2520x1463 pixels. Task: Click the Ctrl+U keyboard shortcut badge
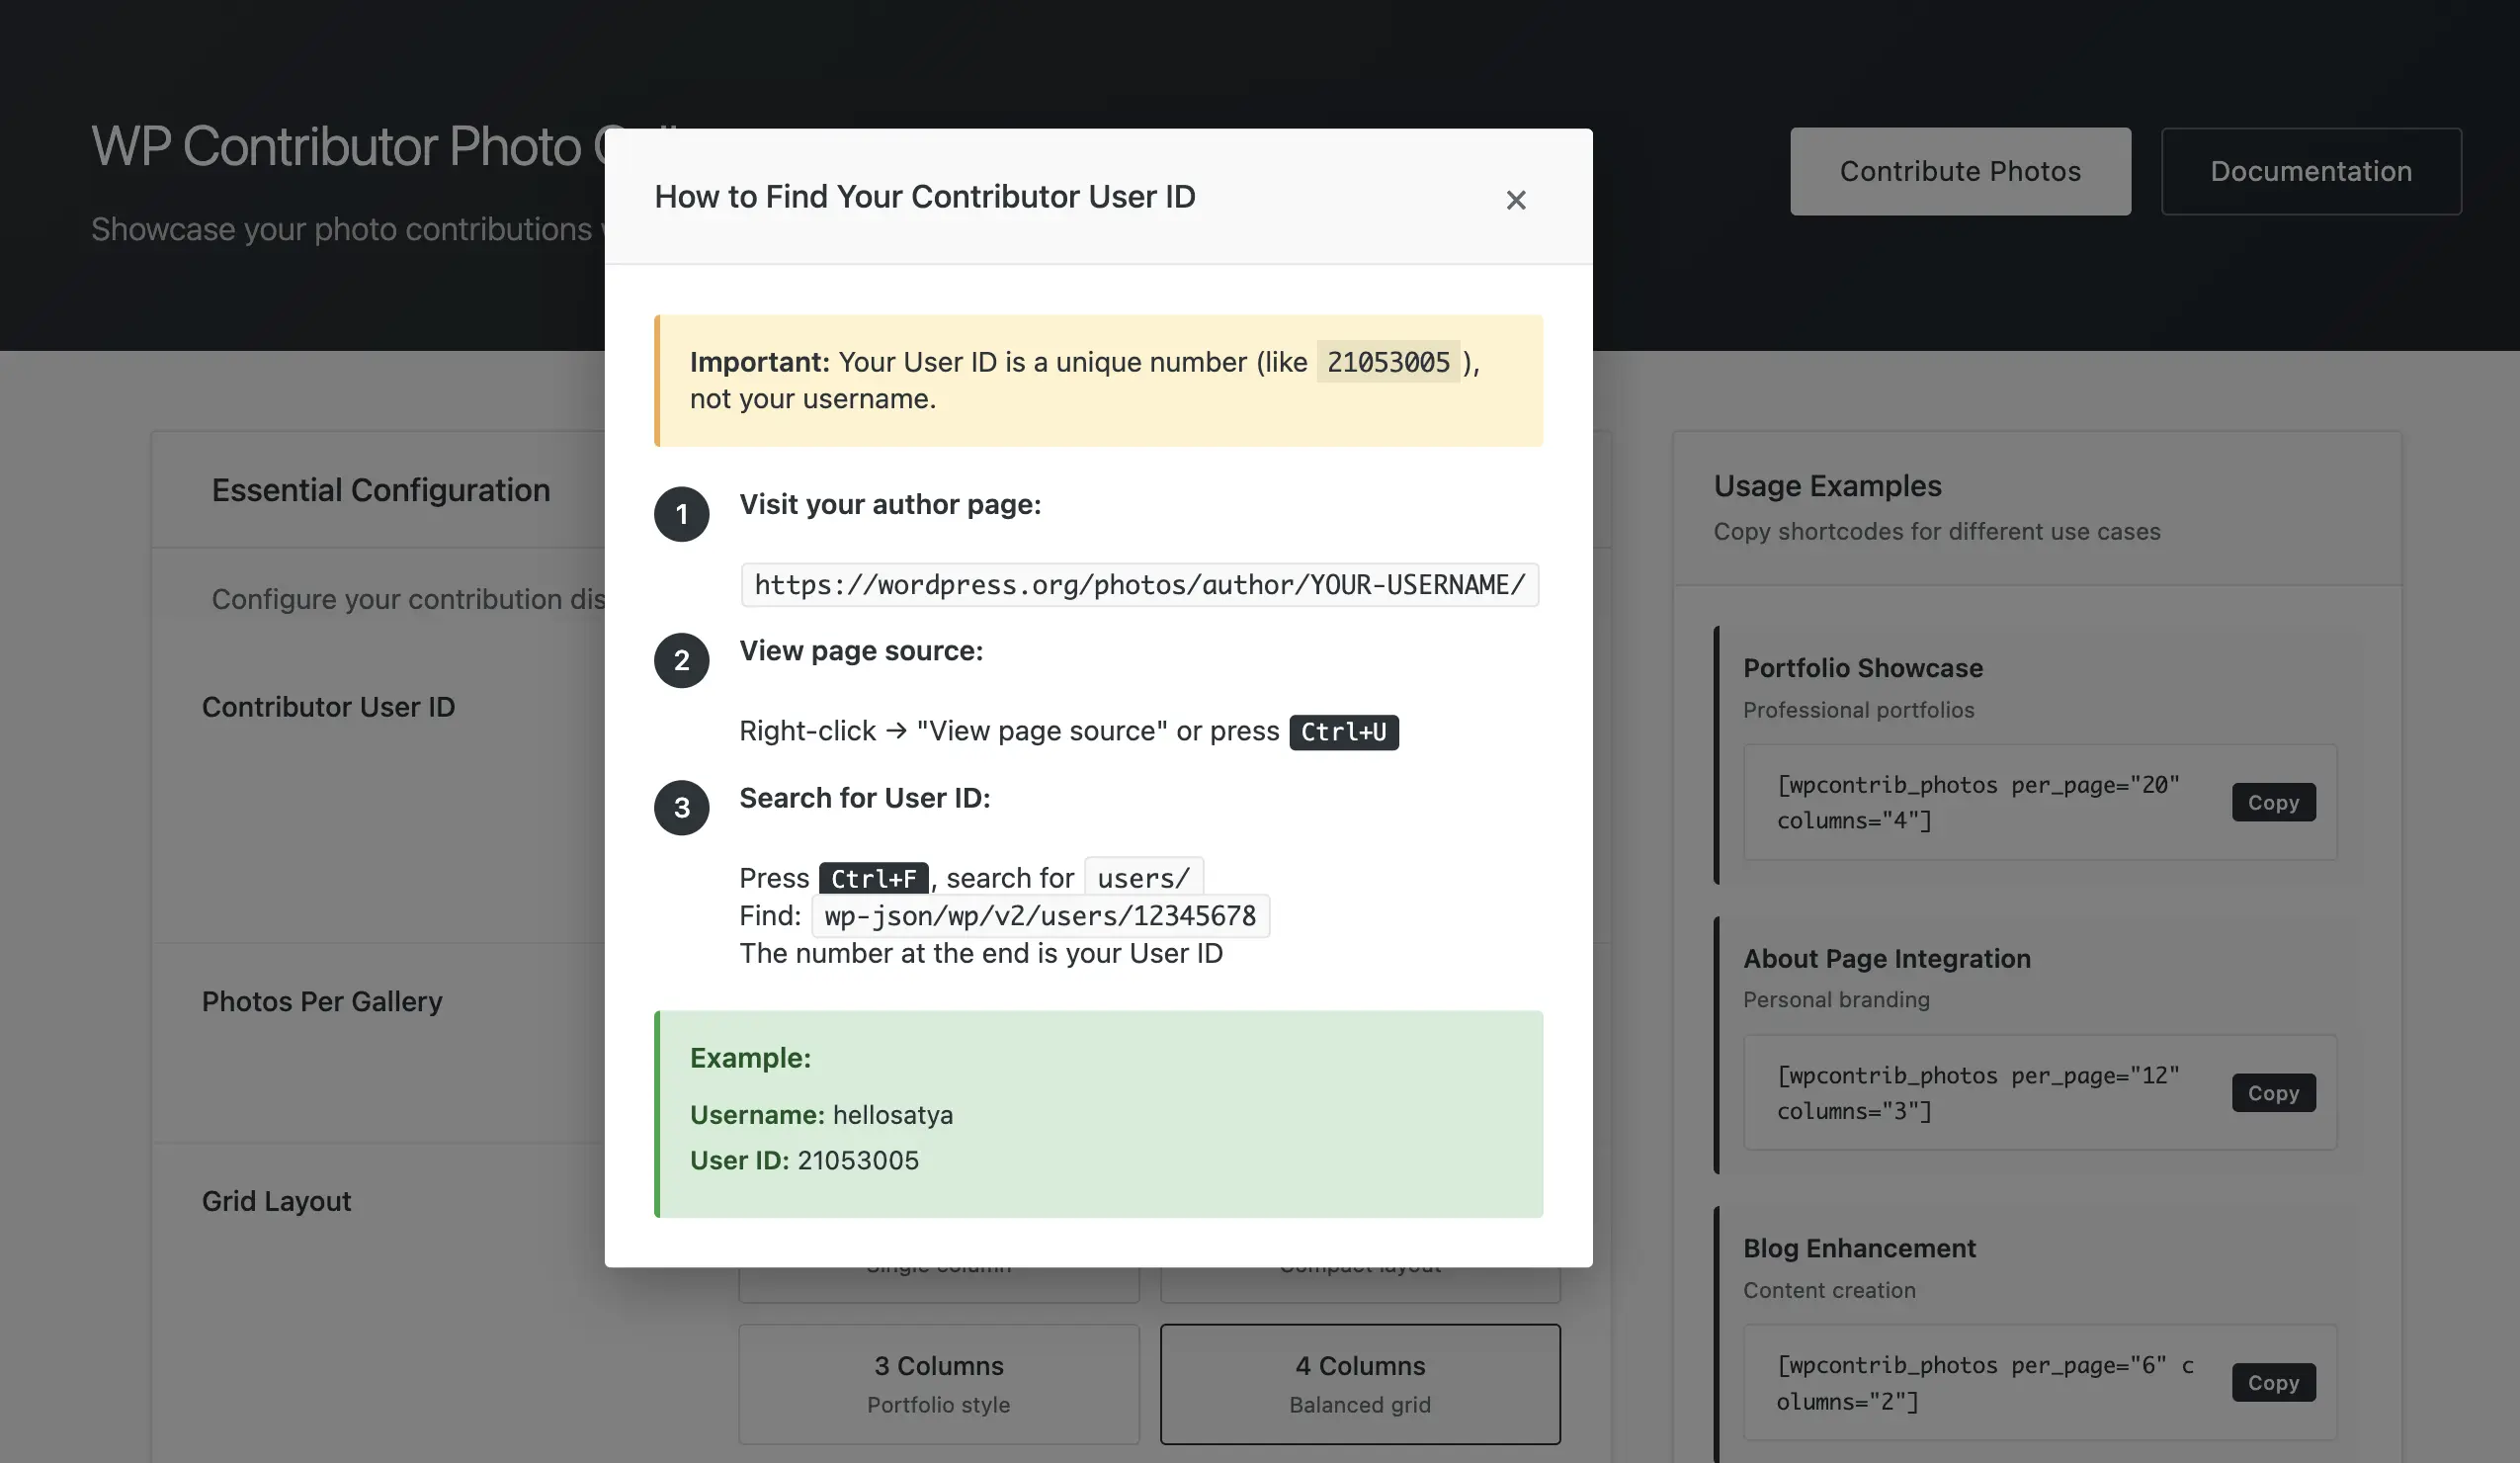(1343, 732)
